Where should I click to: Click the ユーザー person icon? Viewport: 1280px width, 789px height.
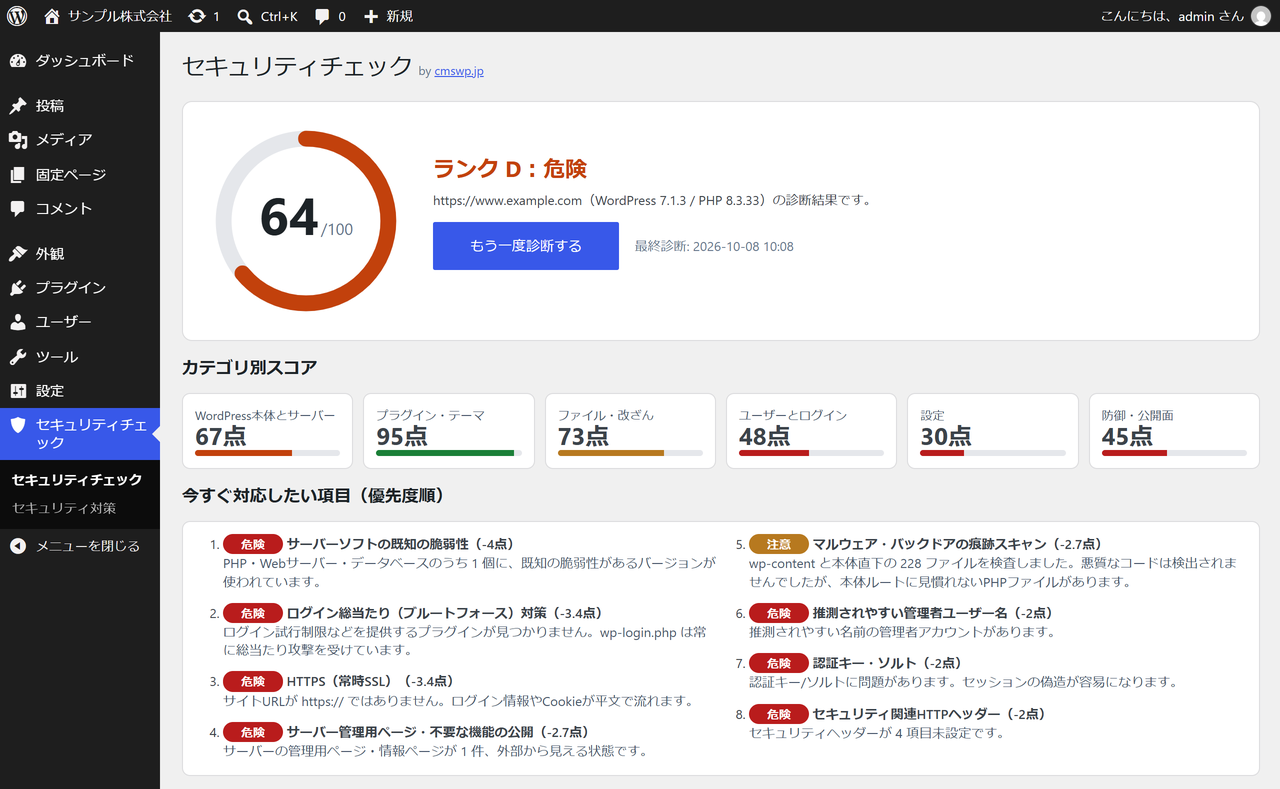click(18, 322)
